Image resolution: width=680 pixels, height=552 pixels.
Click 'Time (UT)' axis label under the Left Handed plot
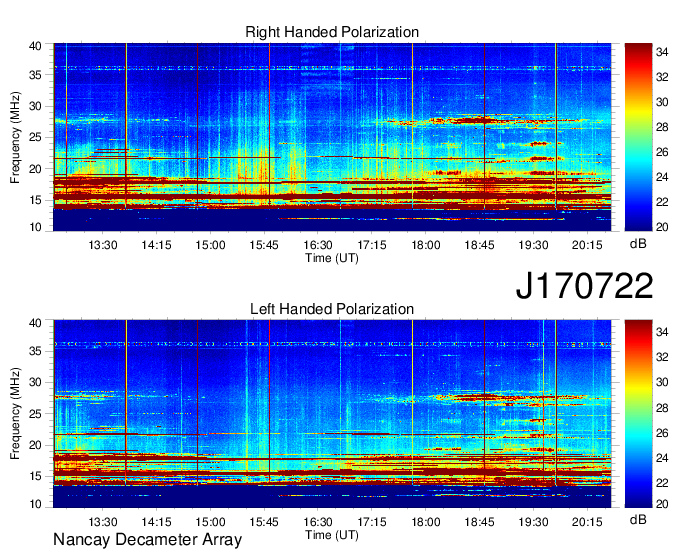(332, 535)
